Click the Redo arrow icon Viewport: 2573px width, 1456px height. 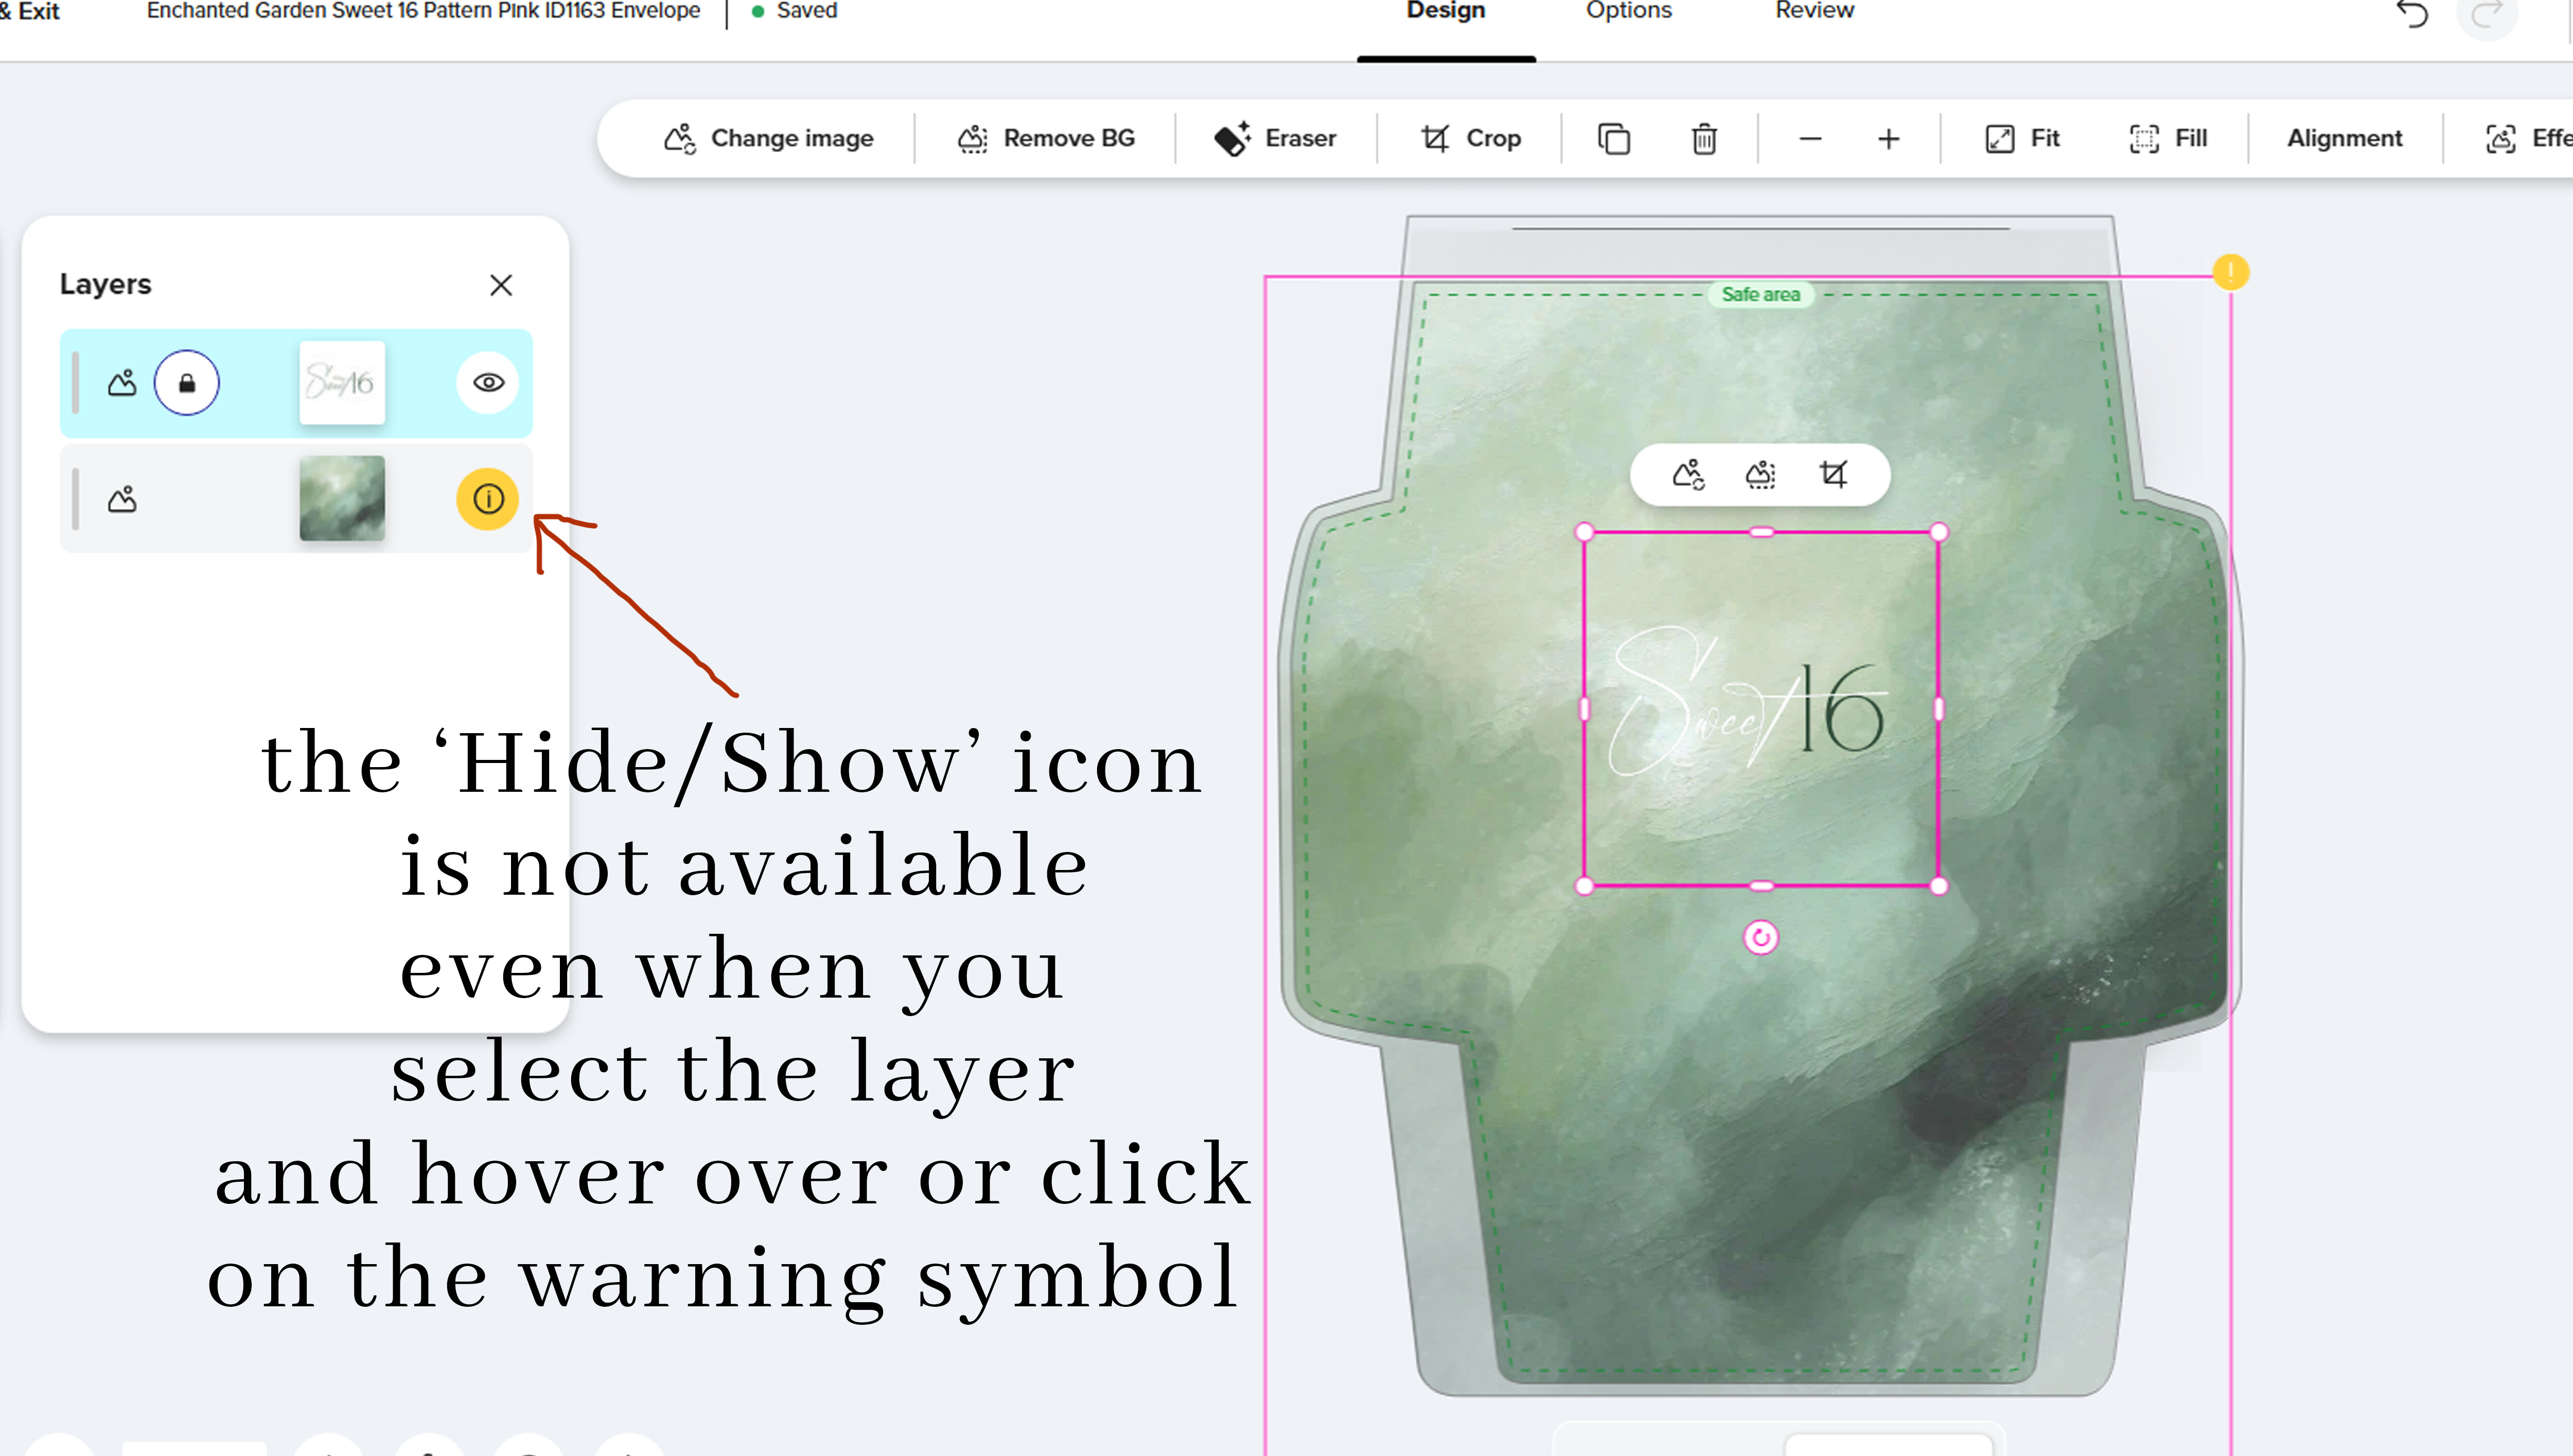pos(2486,14)
